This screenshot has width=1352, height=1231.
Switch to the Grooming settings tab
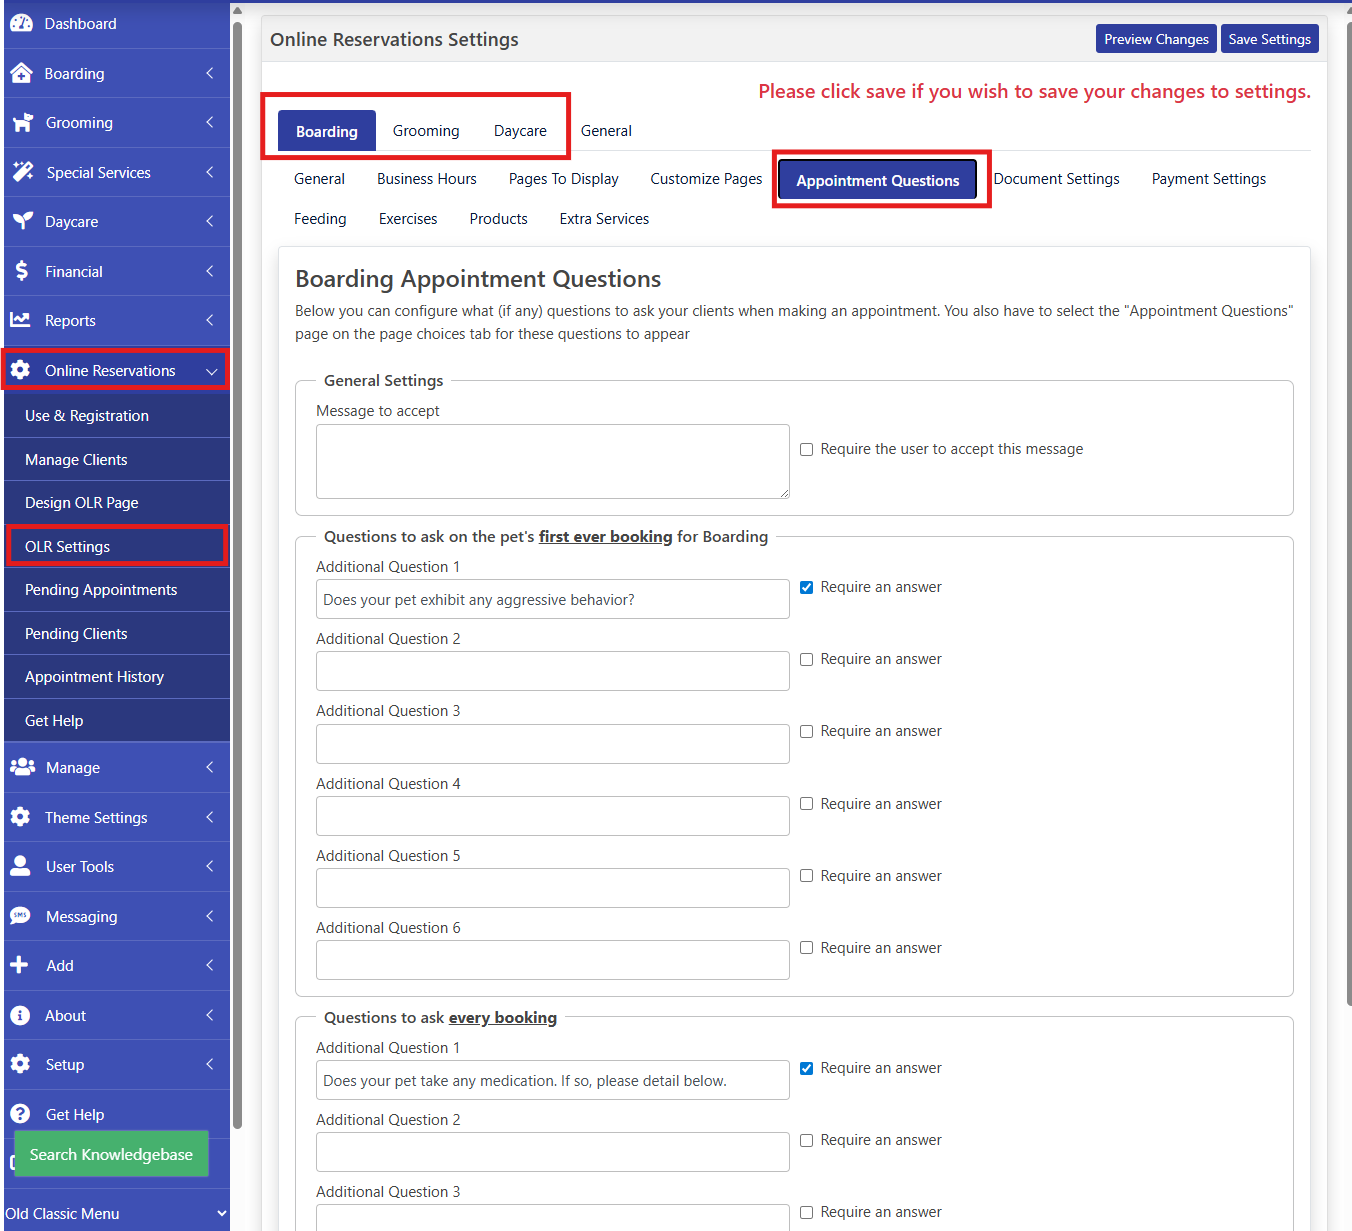click(x=426, y=131)
